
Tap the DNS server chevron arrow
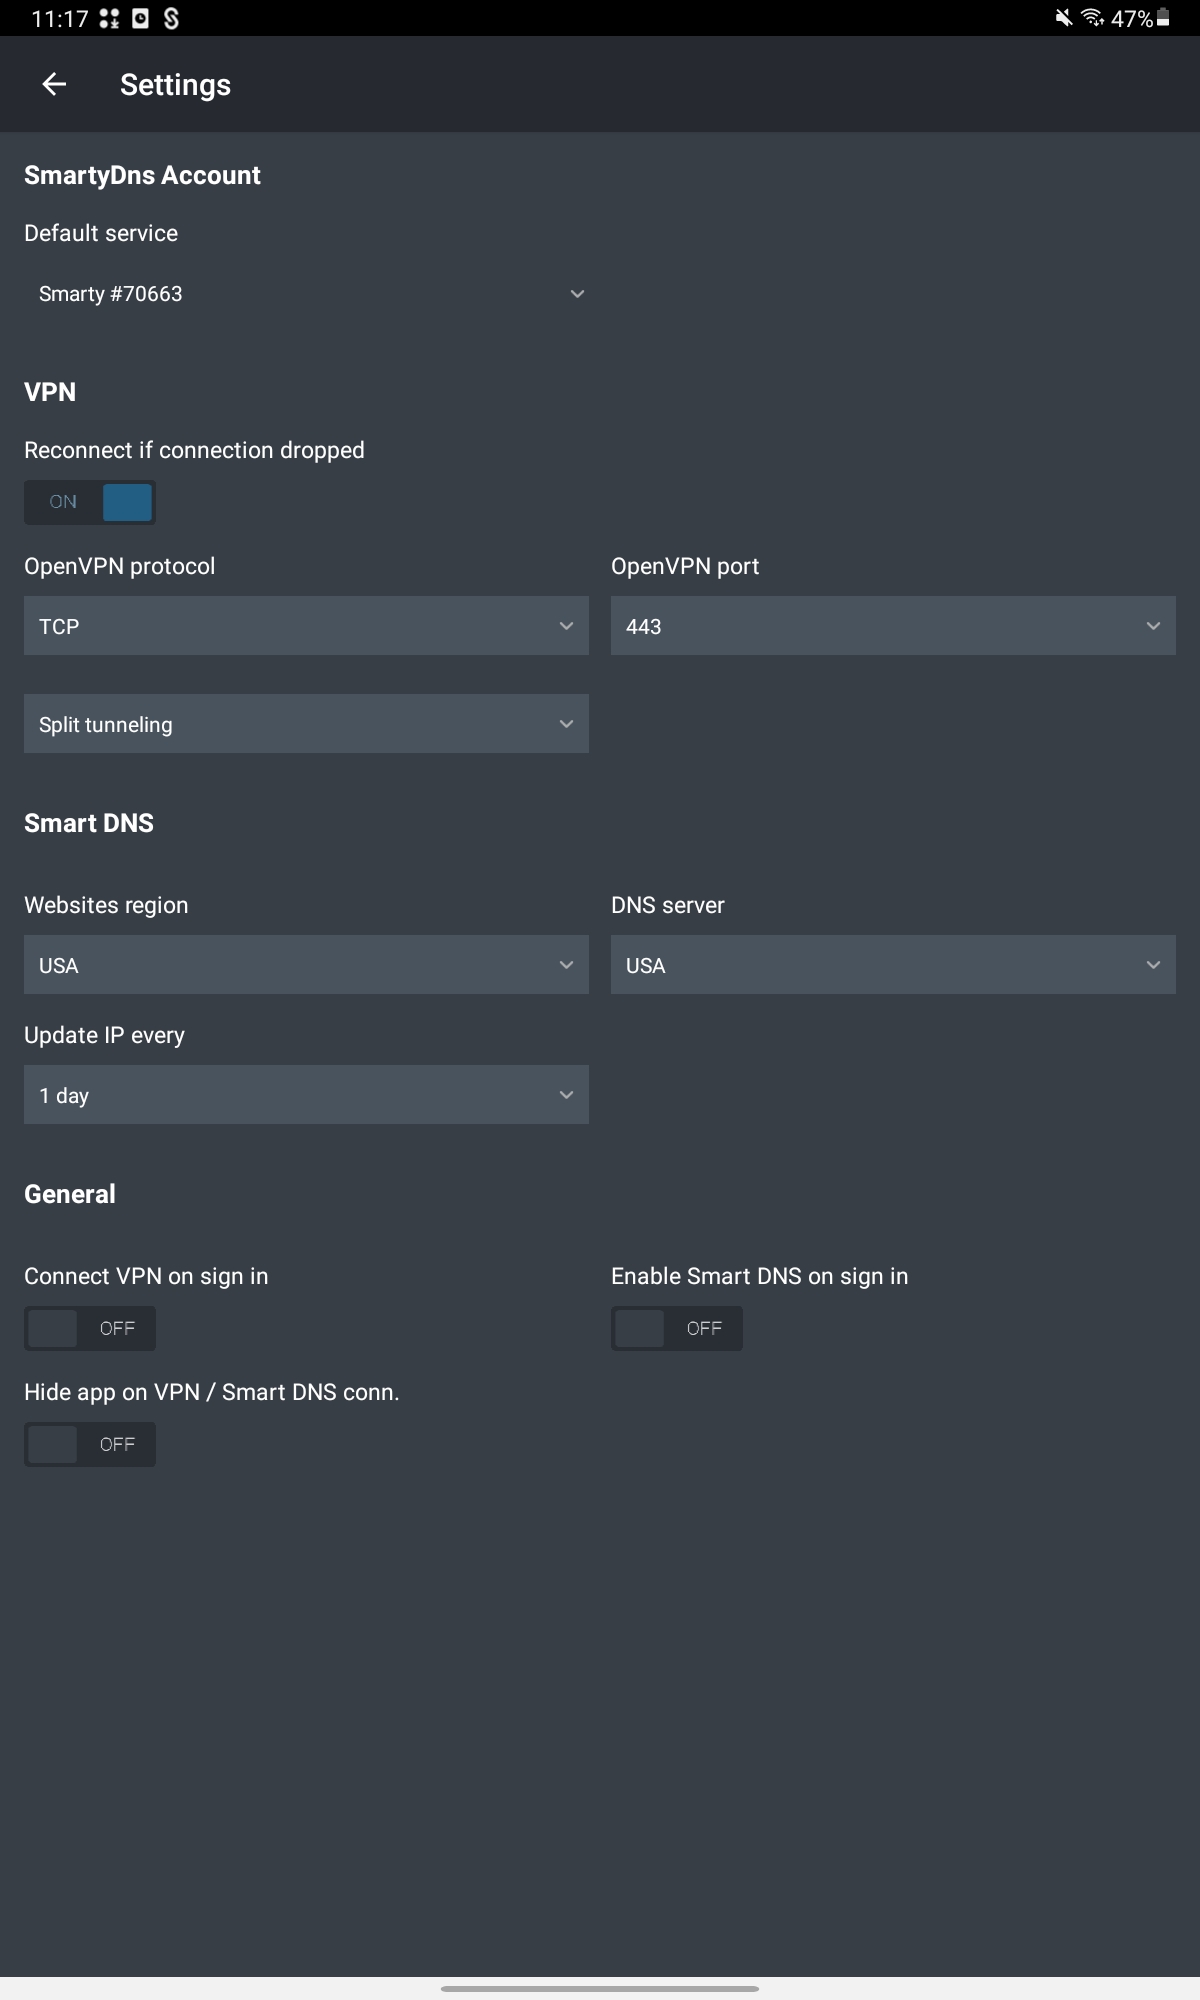click(x=1153, y=965)
